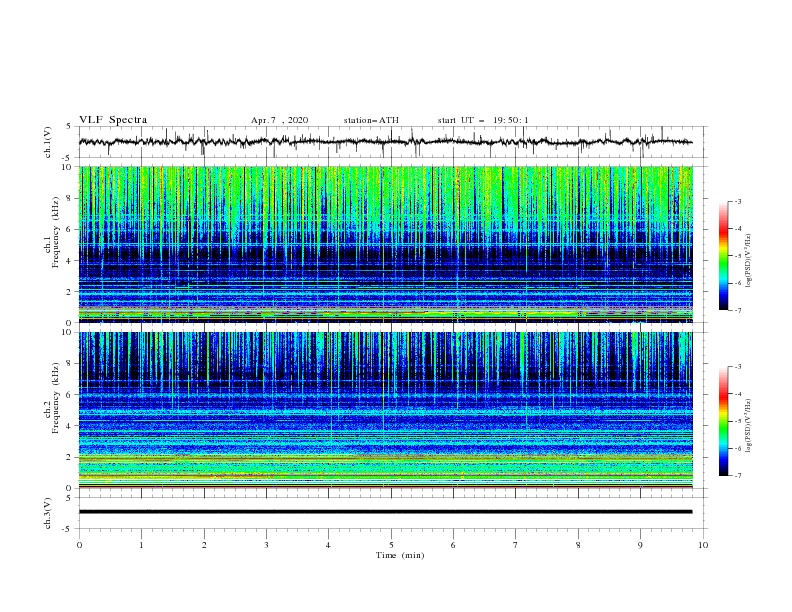Click the "log(PSD)" label beside ch.1 colorbar

[749, 261]
